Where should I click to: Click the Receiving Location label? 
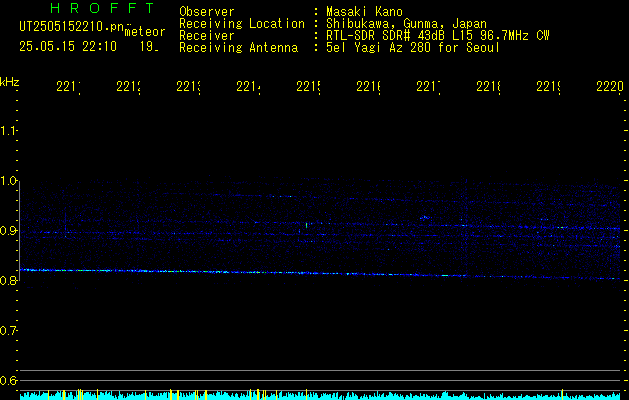coord(242,24)
